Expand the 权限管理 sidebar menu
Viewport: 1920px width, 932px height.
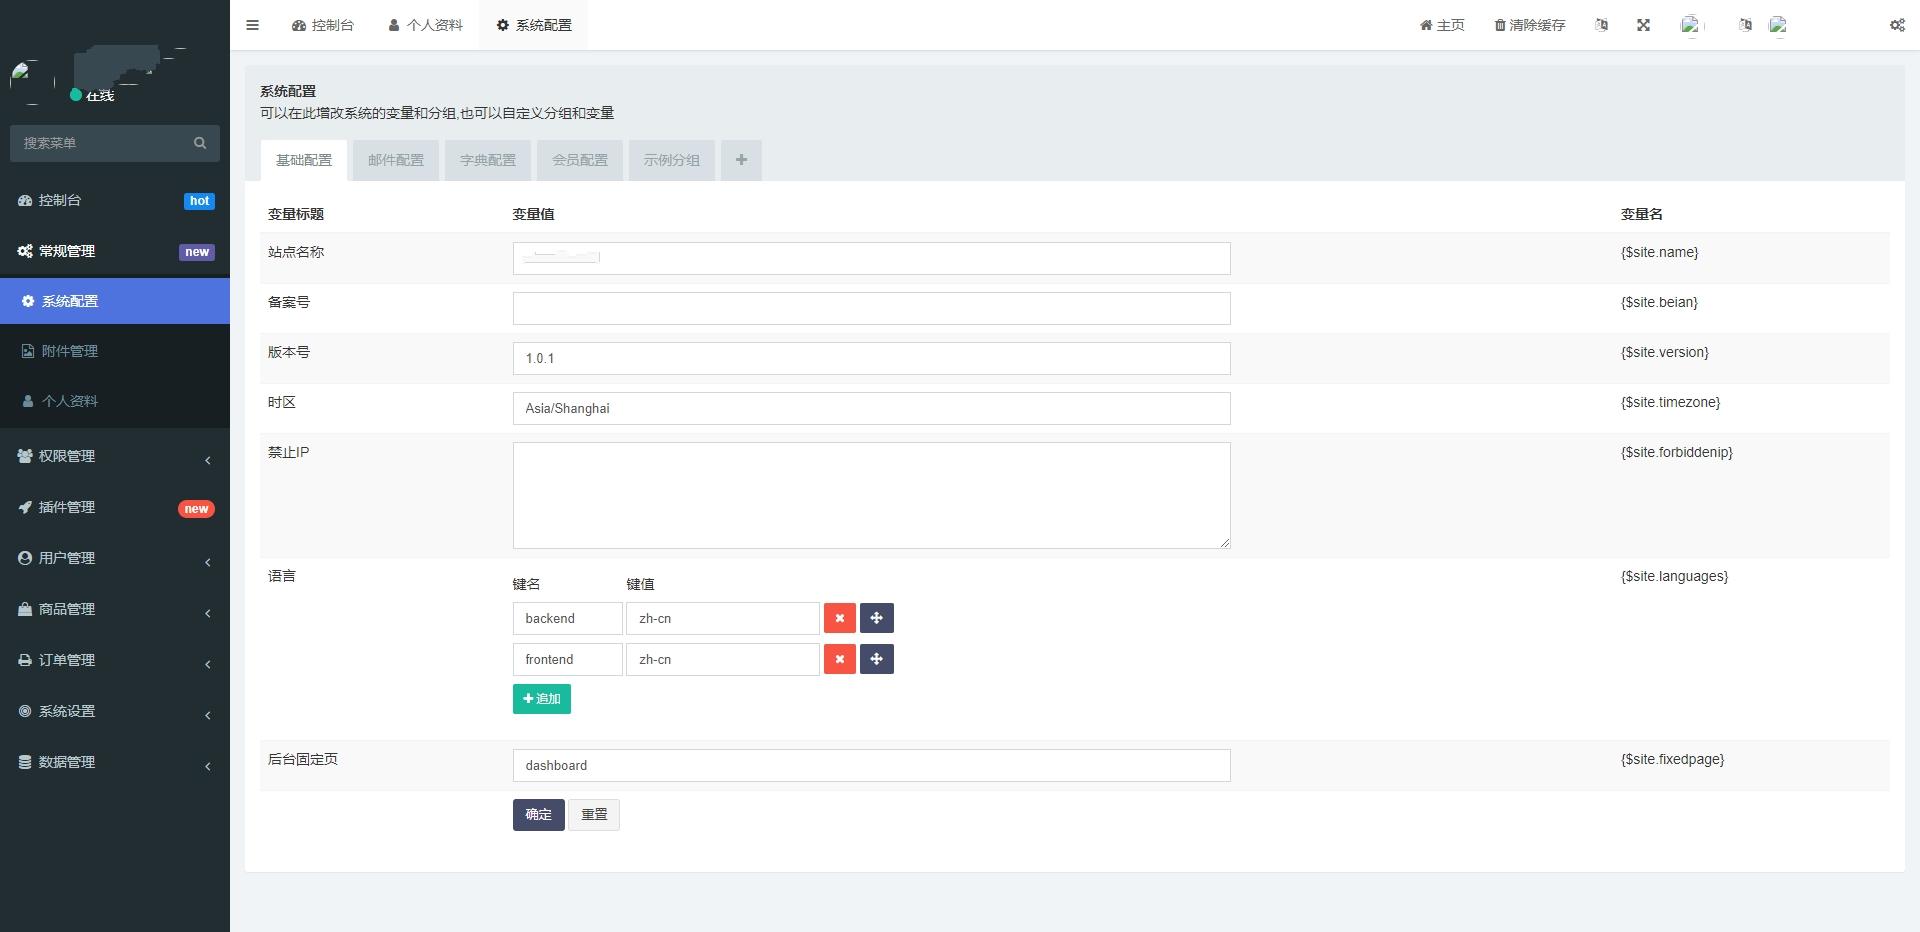(115, 456)
